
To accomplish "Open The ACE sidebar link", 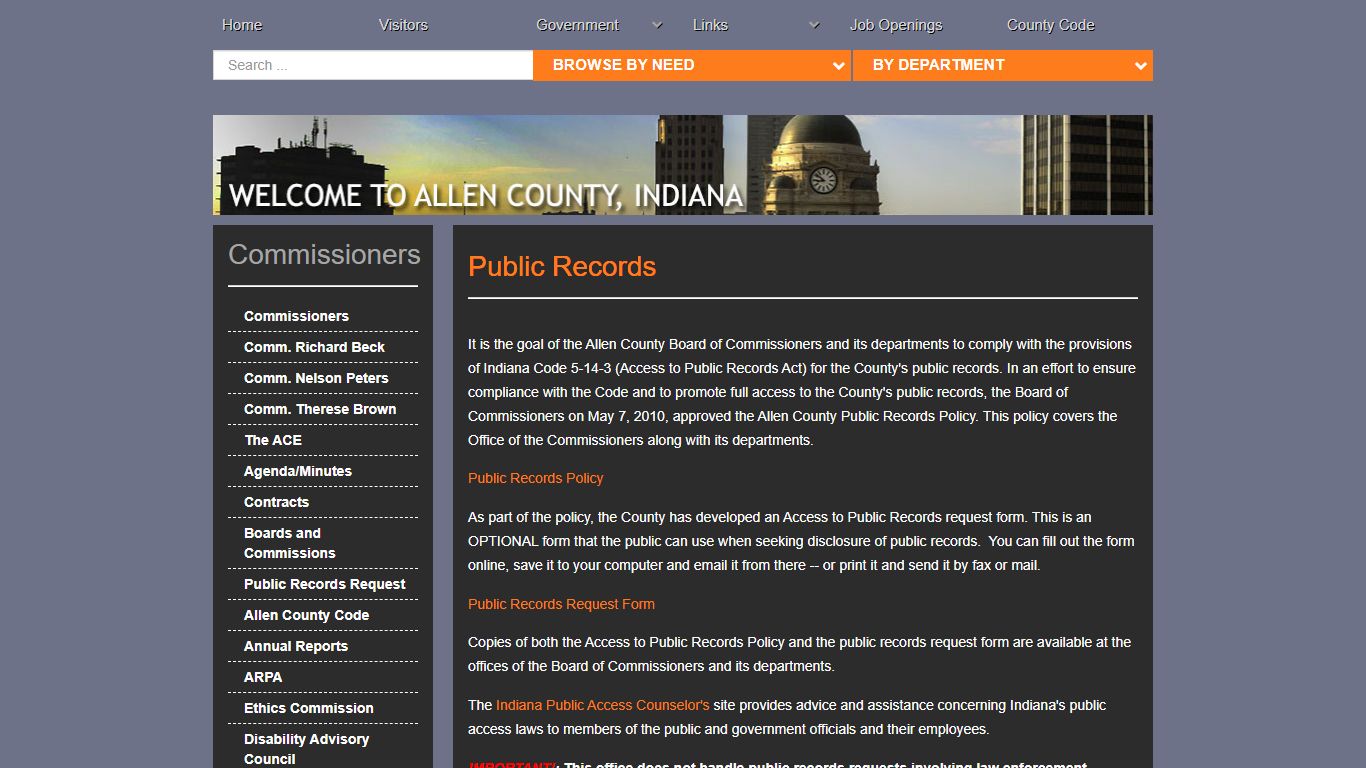I will coord(273,440).
